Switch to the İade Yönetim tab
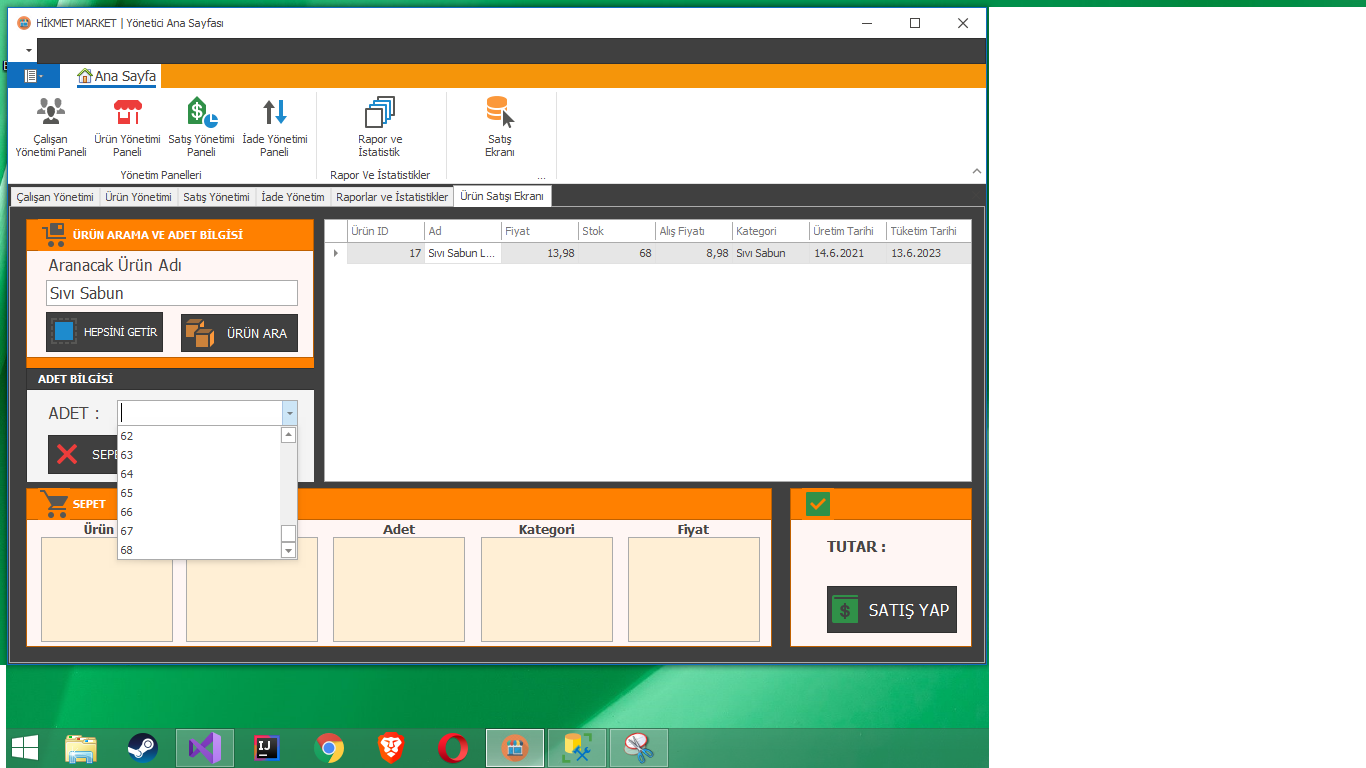1366x768 pixels. (293, 196)
